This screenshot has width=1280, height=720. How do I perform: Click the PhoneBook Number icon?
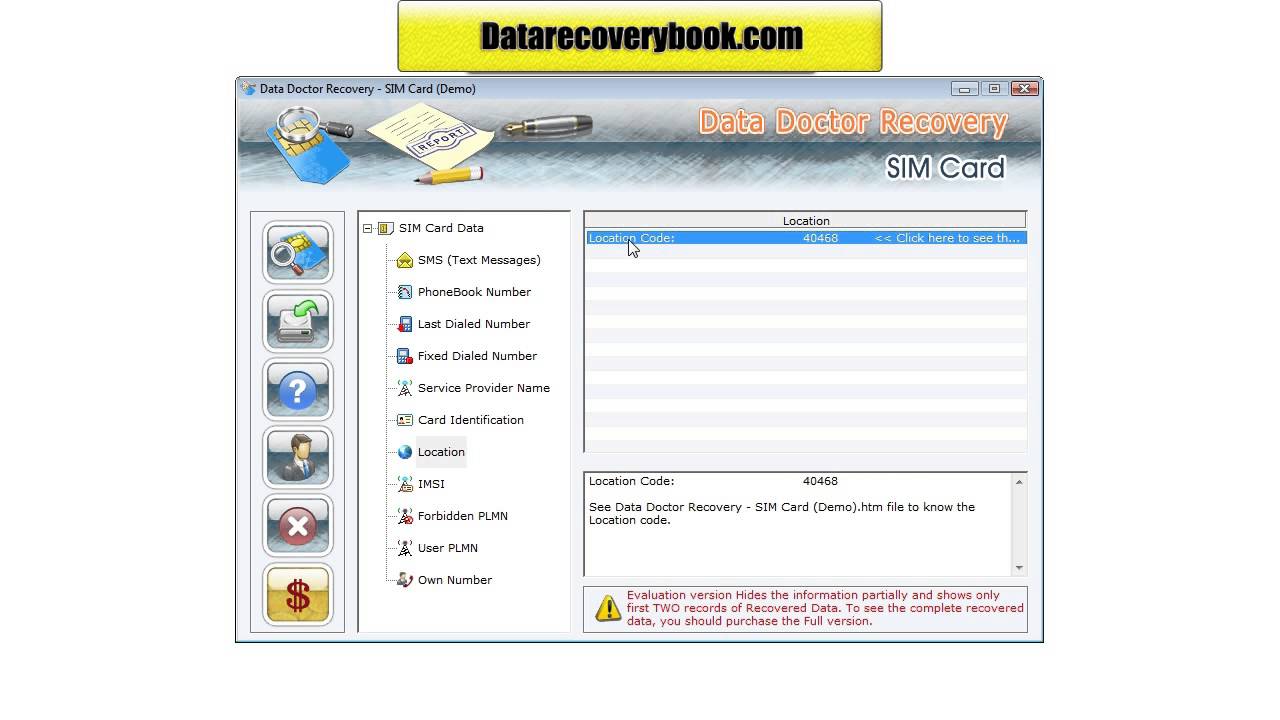(x=405, y=292)
